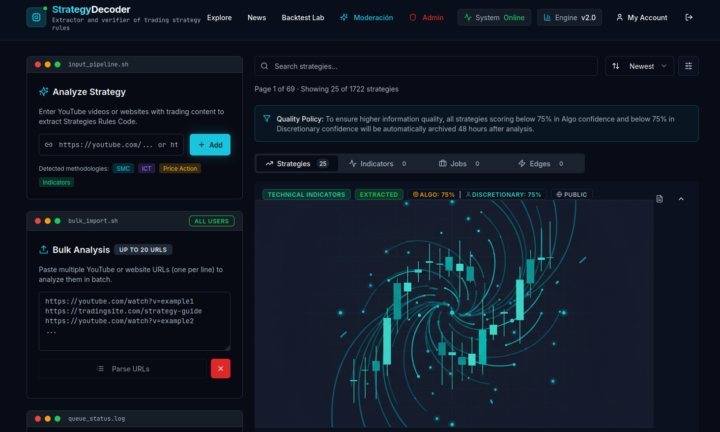Open the Moderación section

(366, 17)
